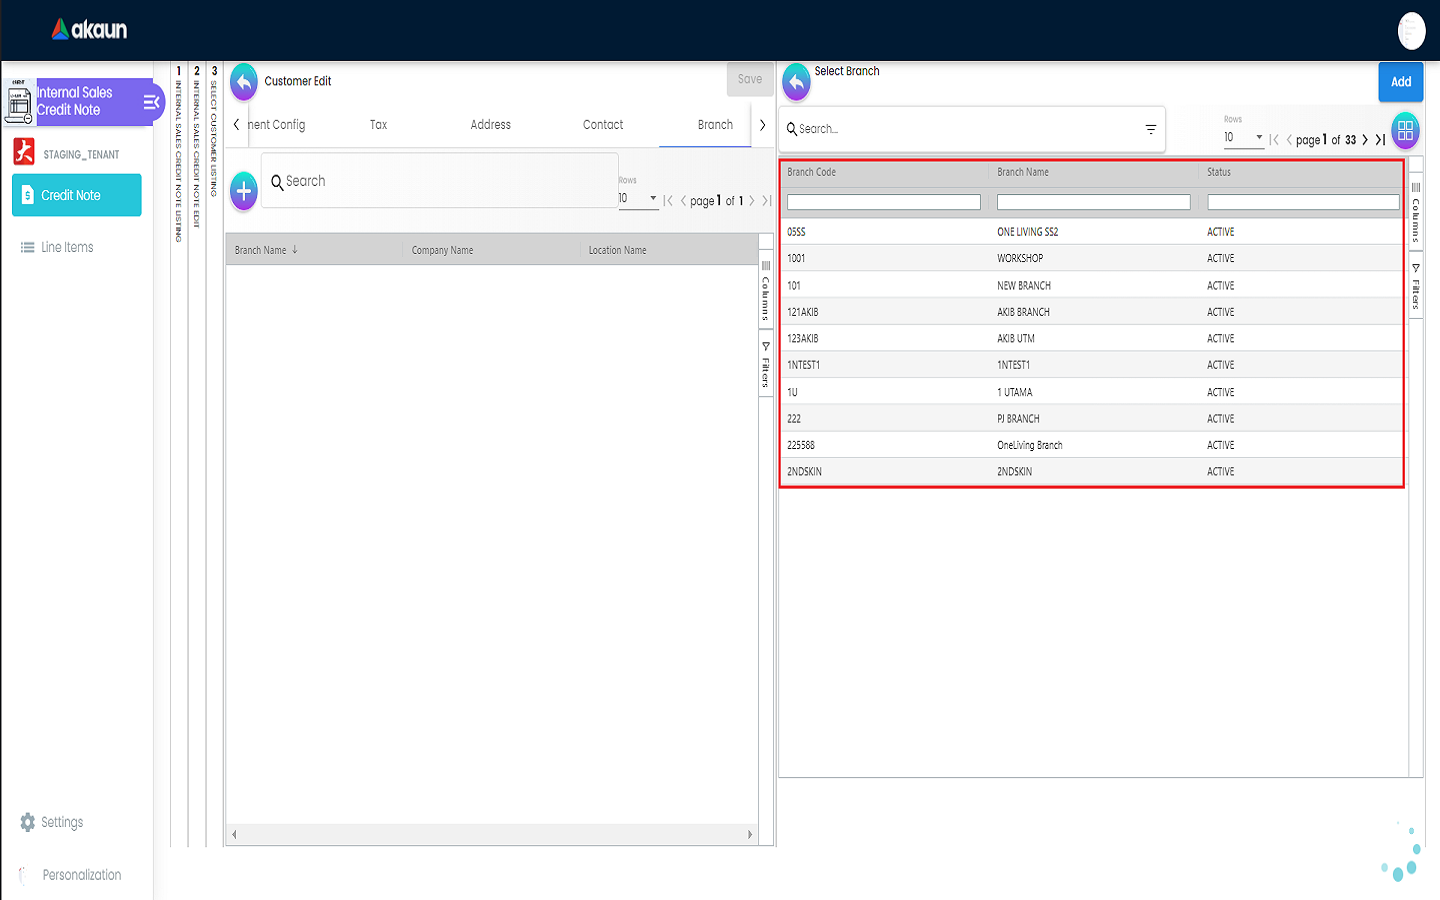
Task: Expand Filters side panel in branch grid
Action: [1416, 286]
